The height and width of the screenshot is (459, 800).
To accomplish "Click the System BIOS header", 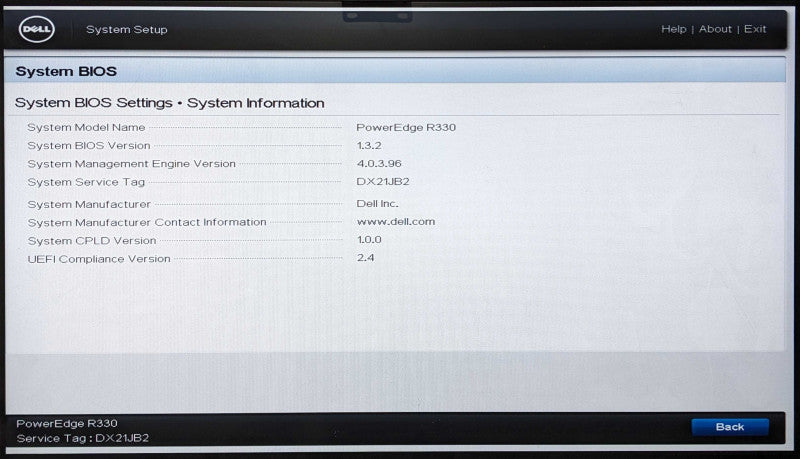I will click(66, 71).
